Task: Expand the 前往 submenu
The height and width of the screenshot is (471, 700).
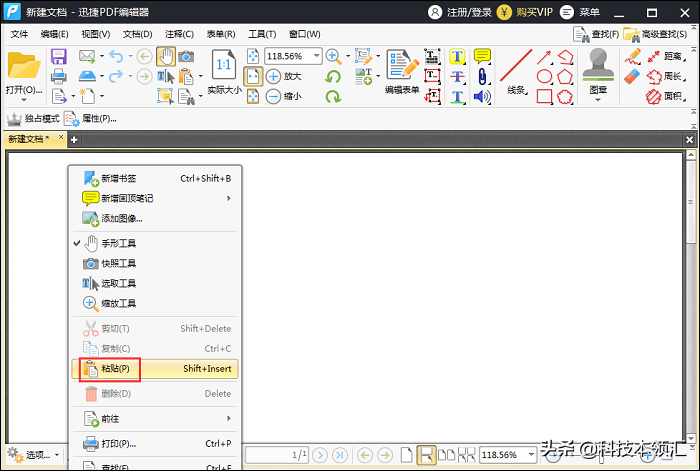Action: (x=229, y=419)
